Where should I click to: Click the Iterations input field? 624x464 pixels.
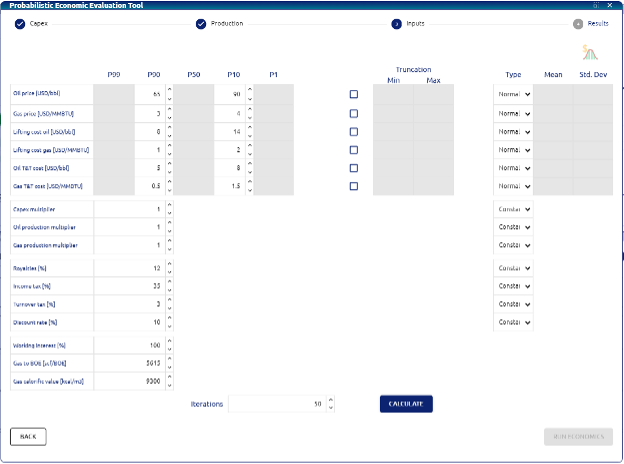tap(275, 404)
